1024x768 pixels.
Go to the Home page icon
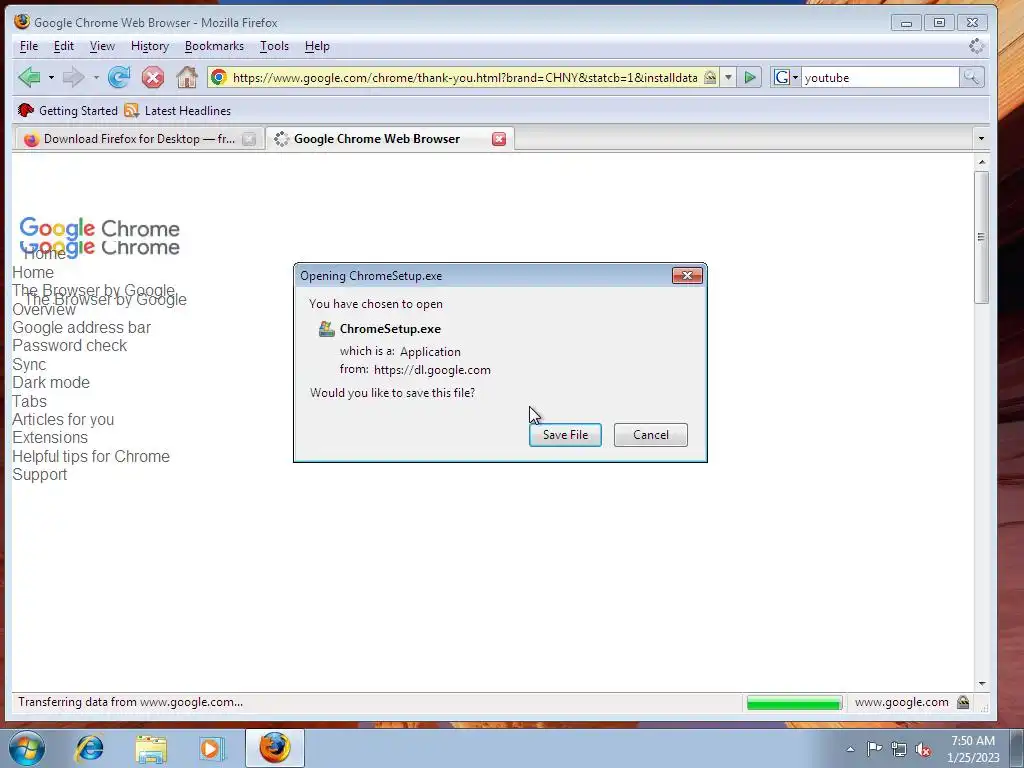(187, 77)
